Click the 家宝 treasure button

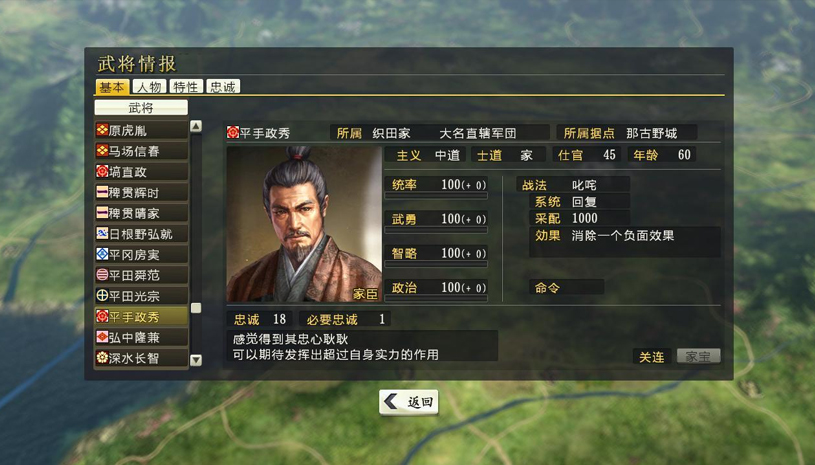[698, 357]
